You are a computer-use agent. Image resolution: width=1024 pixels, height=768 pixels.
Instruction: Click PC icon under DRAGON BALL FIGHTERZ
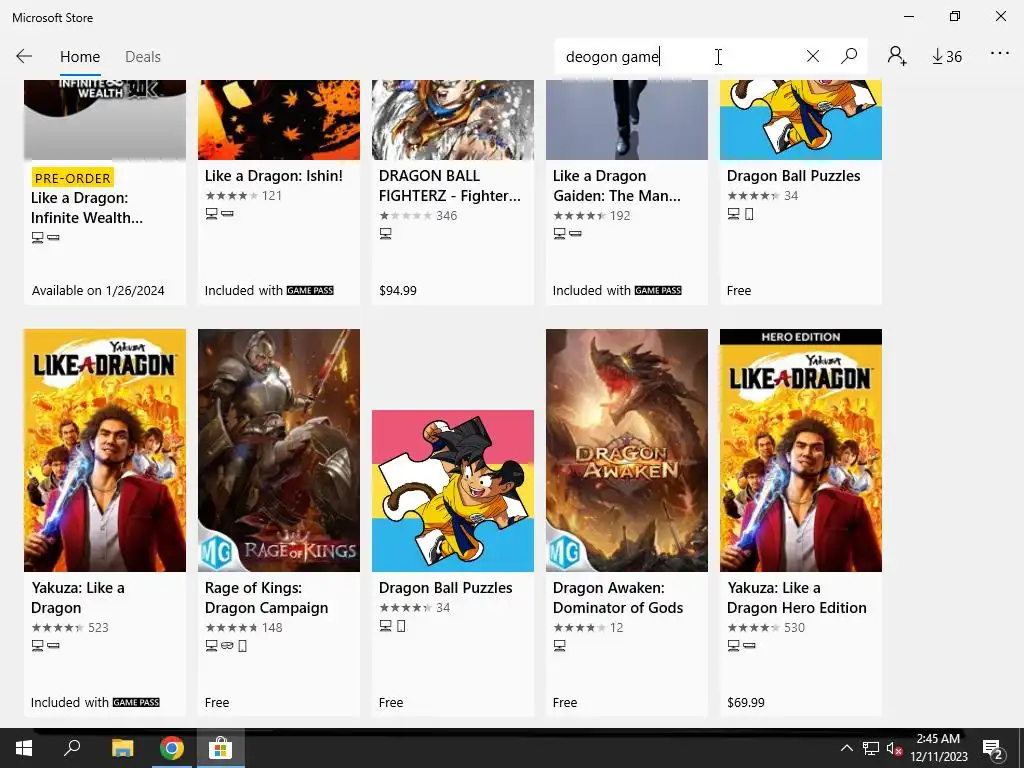tap(385, 234)
